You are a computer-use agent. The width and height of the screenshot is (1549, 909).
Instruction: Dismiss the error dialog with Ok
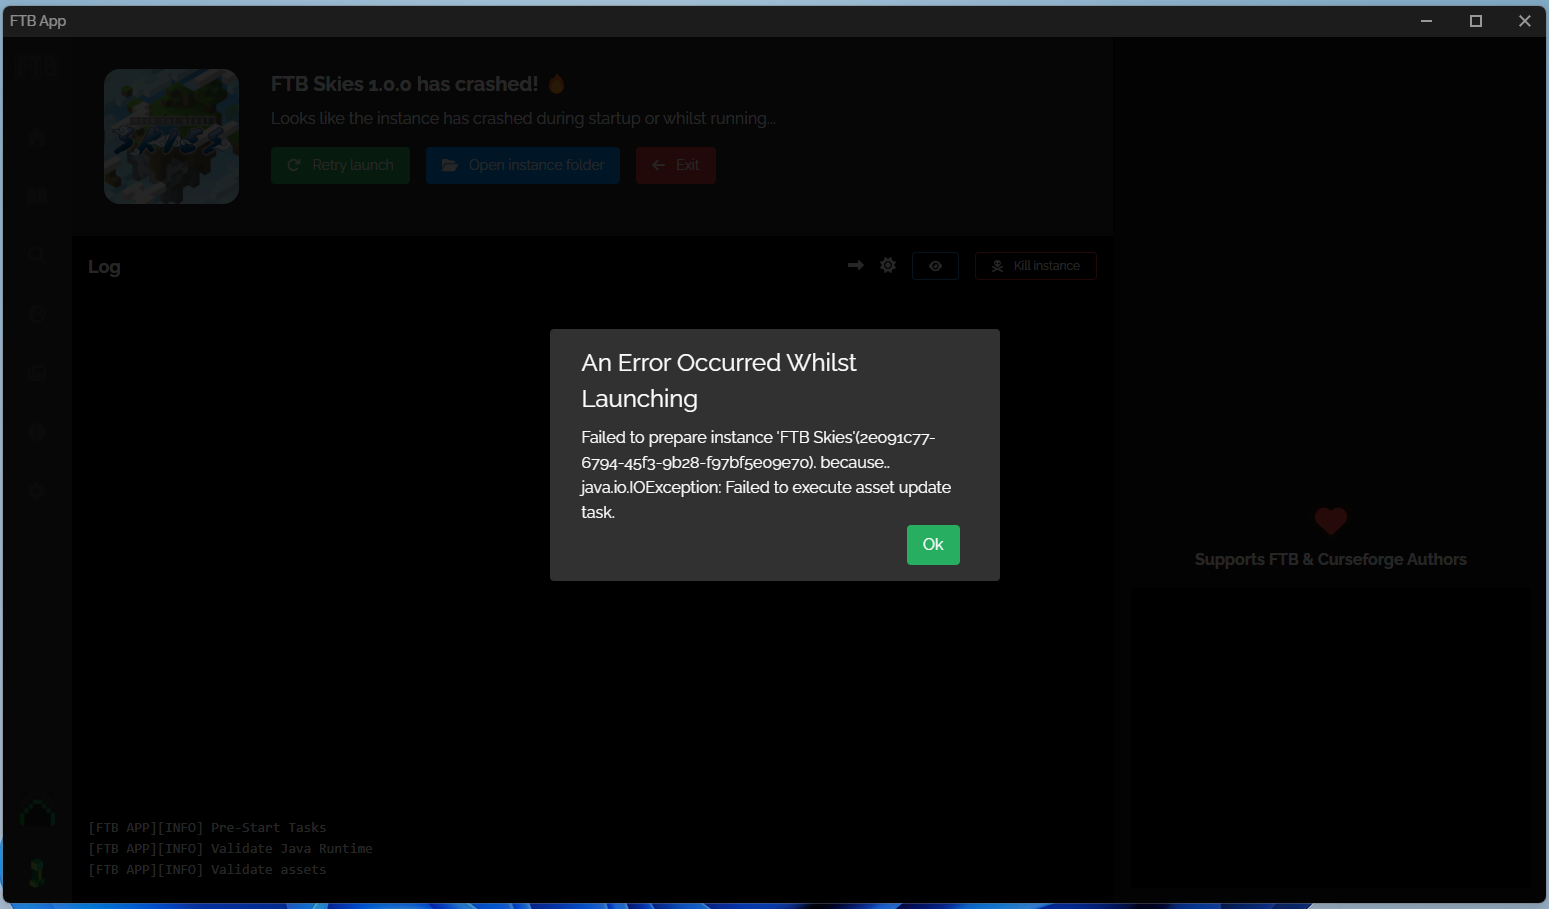[932, 544]
